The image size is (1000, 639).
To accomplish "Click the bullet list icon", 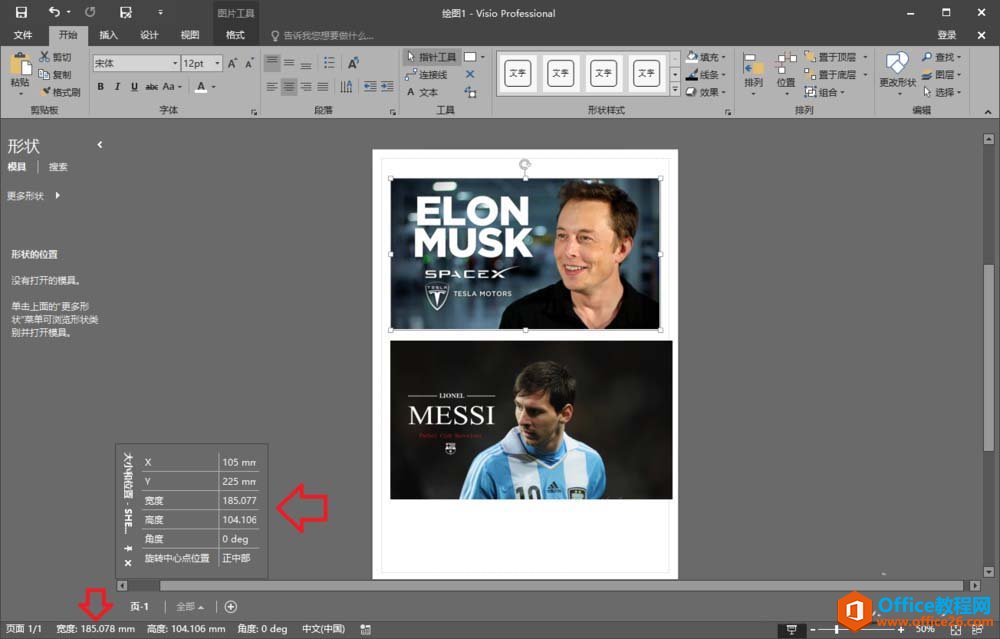I will [x=331, y=63].
